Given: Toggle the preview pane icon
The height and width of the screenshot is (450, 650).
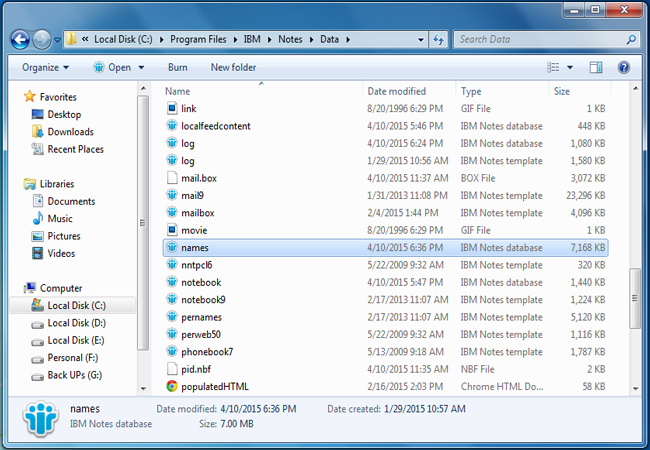Looking at the screenshot, I should [596, 67].
